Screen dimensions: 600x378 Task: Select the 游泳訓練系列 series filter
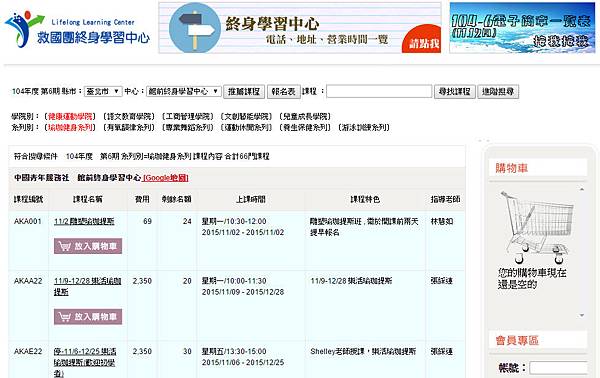coord(364,127)
